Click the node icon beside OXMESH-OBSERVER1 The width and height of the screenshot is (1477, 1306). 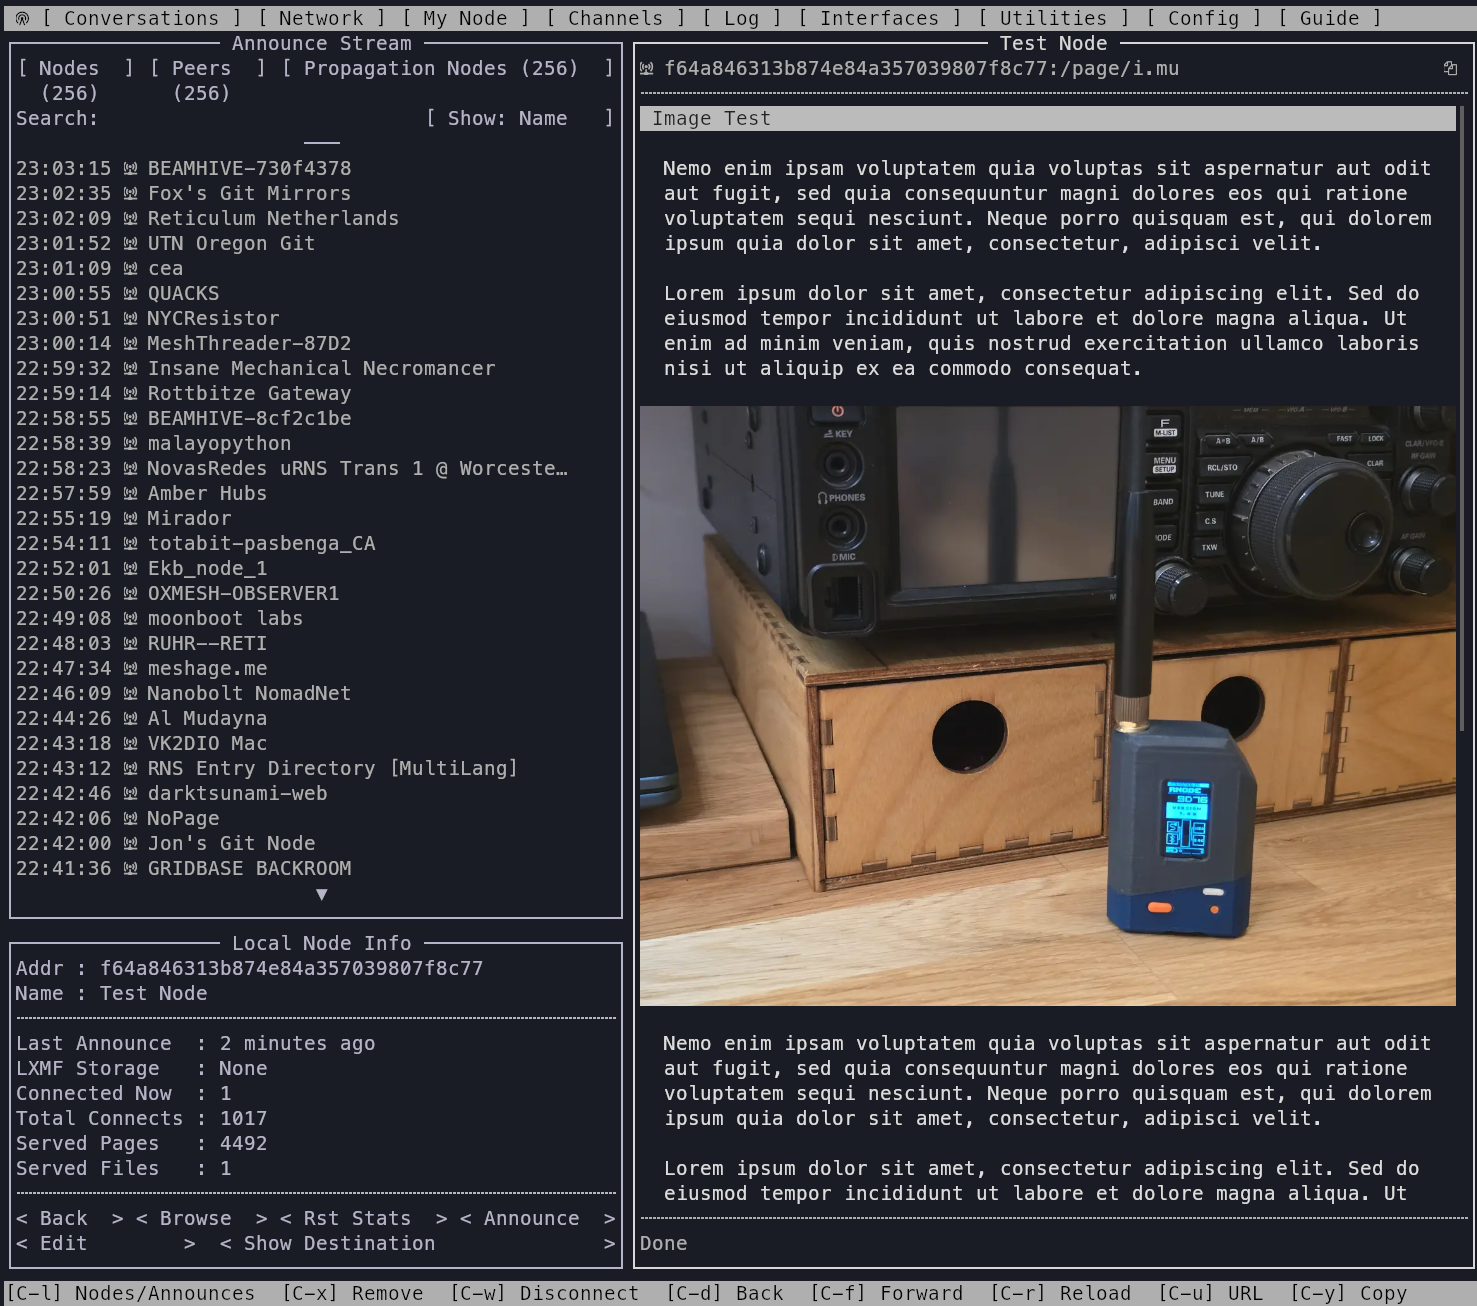coord(130,593)
